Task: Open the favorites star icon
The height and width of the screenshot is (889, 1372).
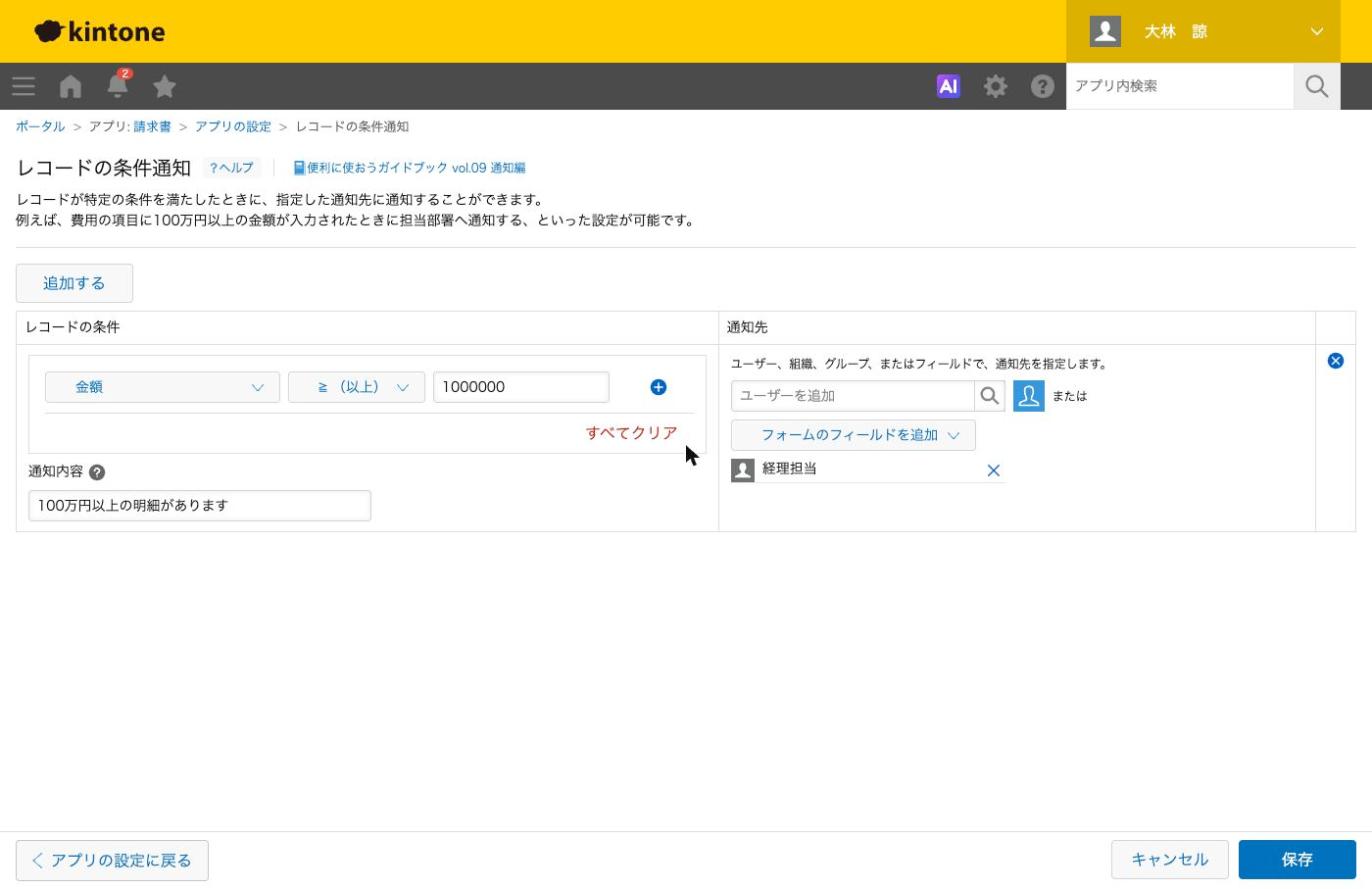Action: [165, 86]
